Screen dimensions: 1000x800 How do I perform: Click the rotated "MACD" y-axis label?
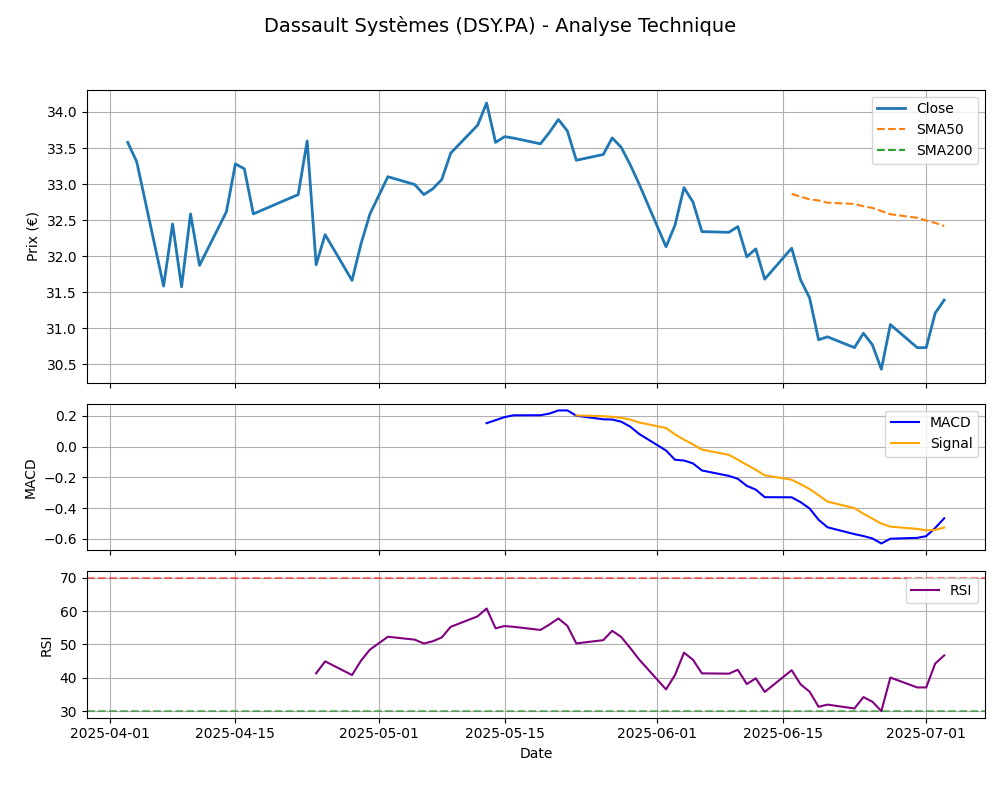coord(30,479)
